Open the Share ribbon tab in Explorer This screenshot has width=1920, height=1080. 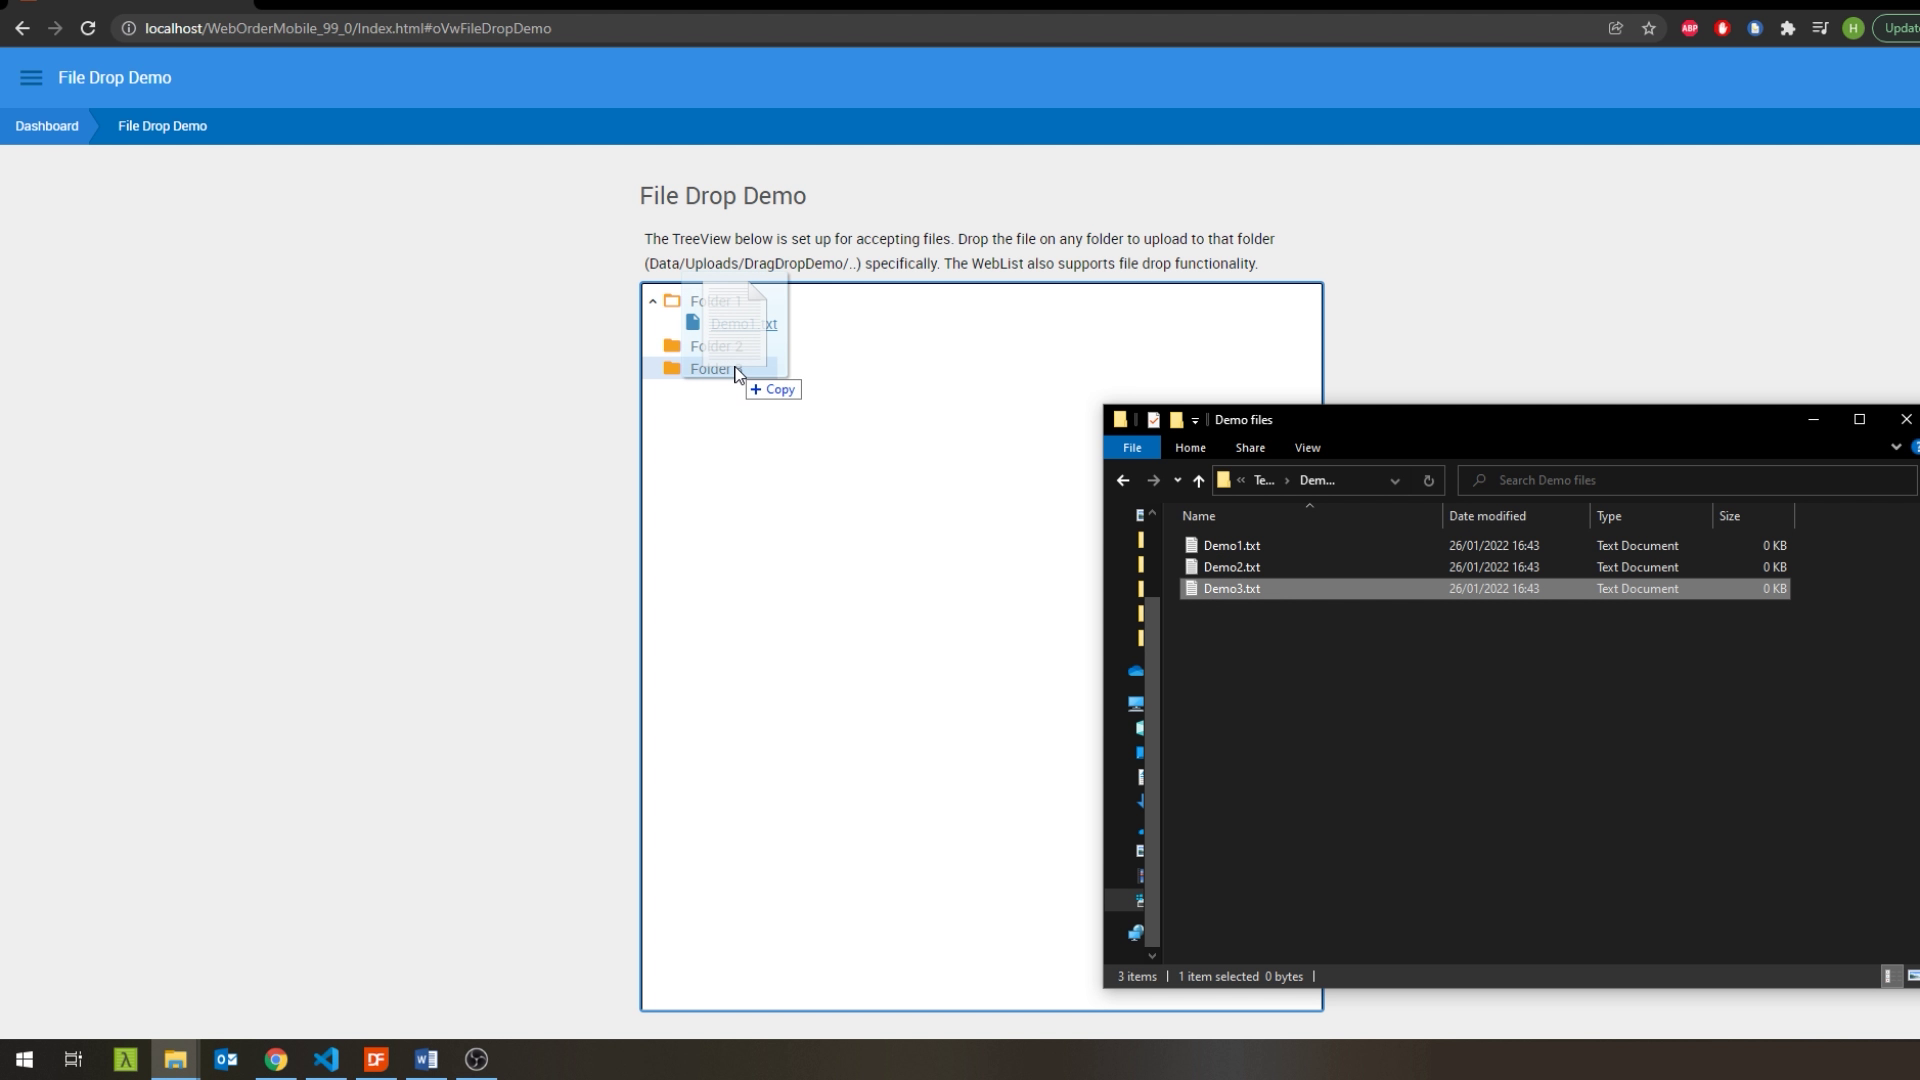point(1250,448)
